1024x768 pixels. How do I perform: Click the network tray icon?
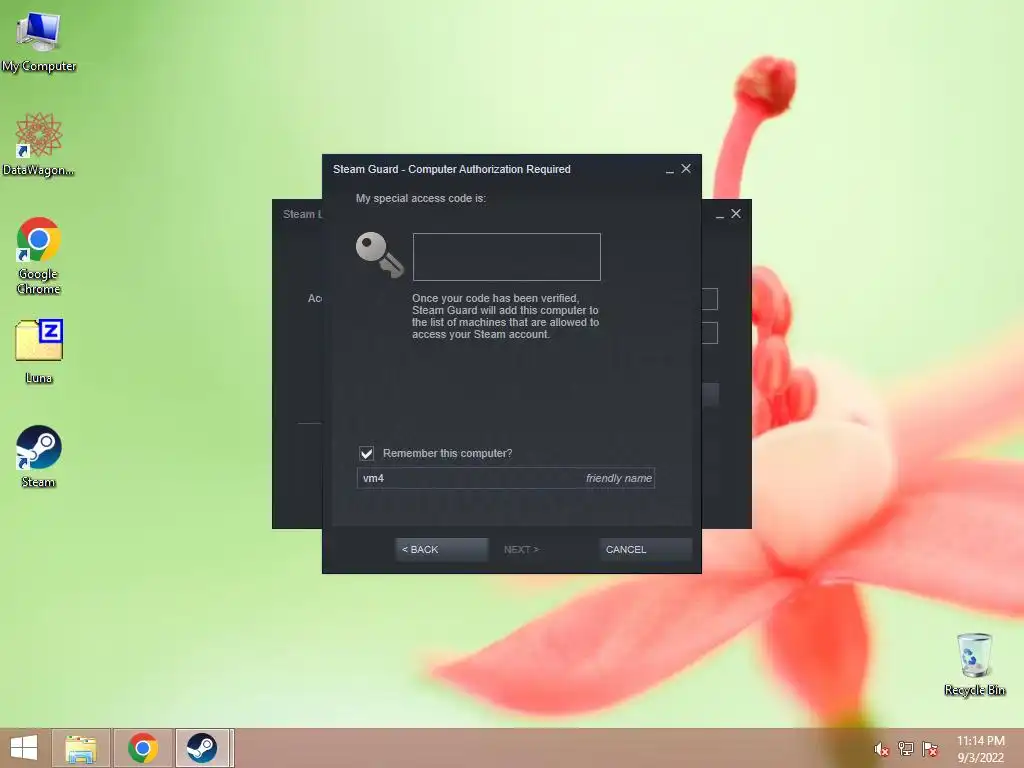click(906, 749)
